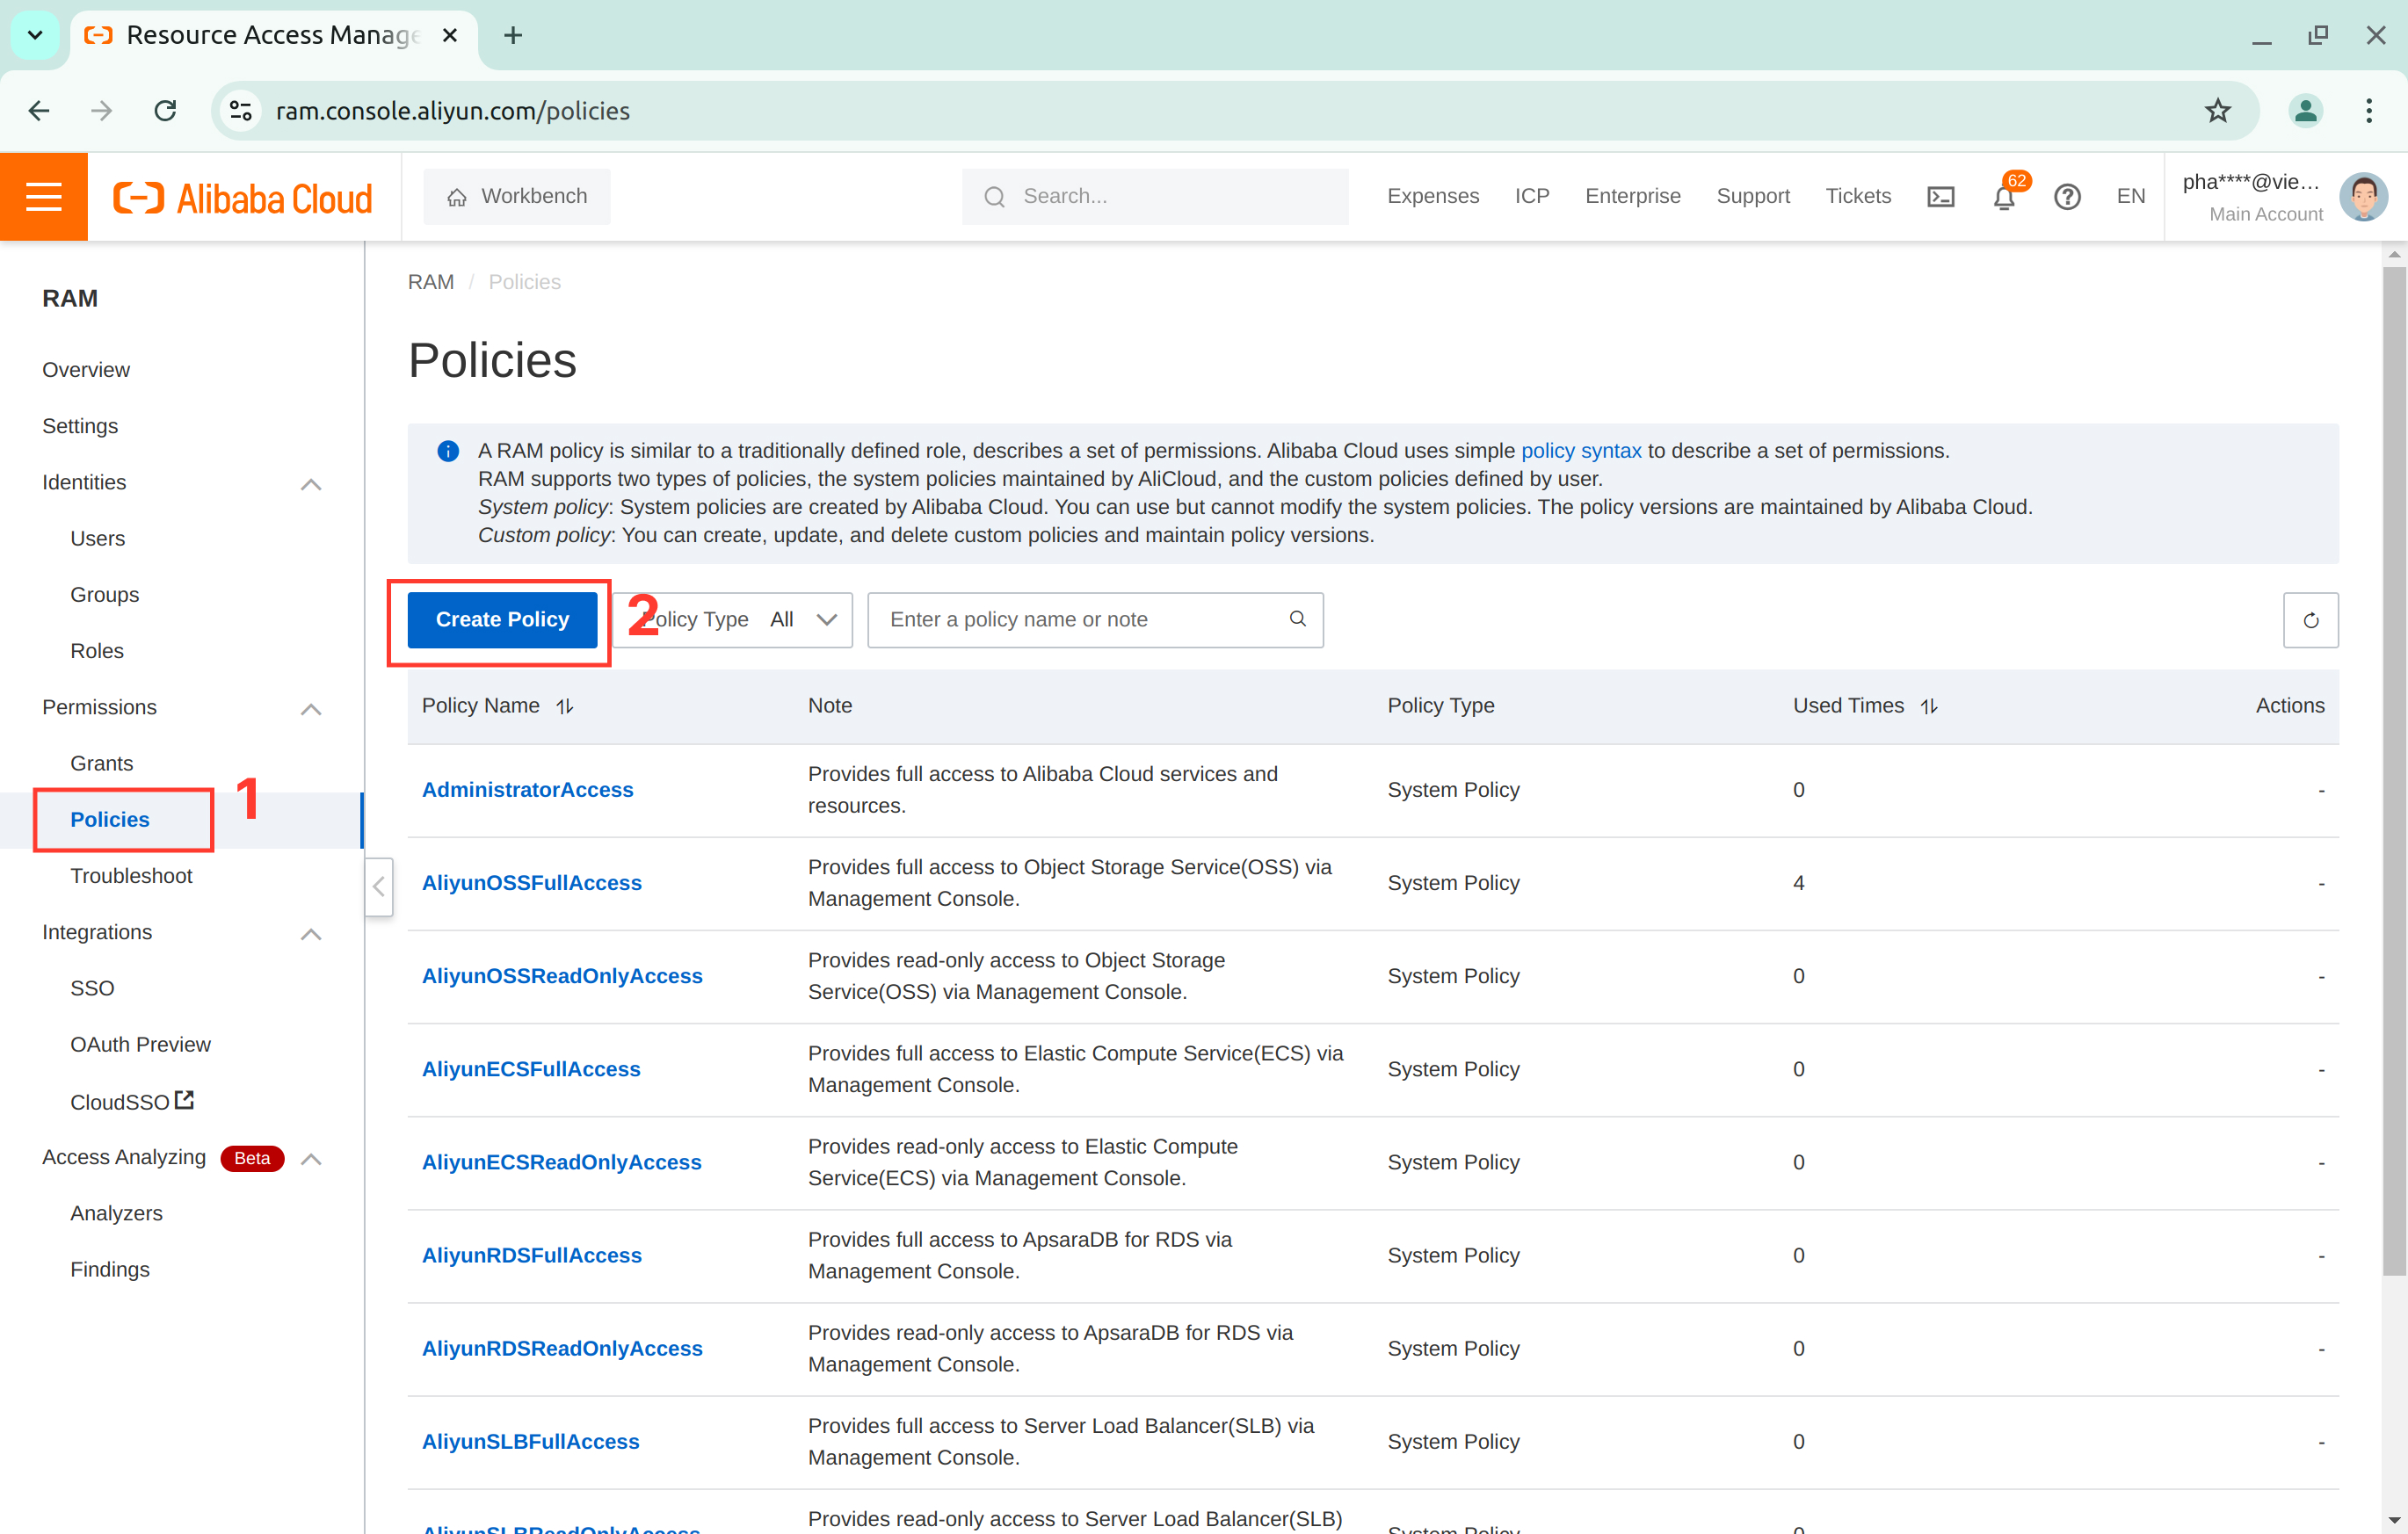Open Overview in RAM sidebar
2408x1534 pixels.
click(86, 370)
